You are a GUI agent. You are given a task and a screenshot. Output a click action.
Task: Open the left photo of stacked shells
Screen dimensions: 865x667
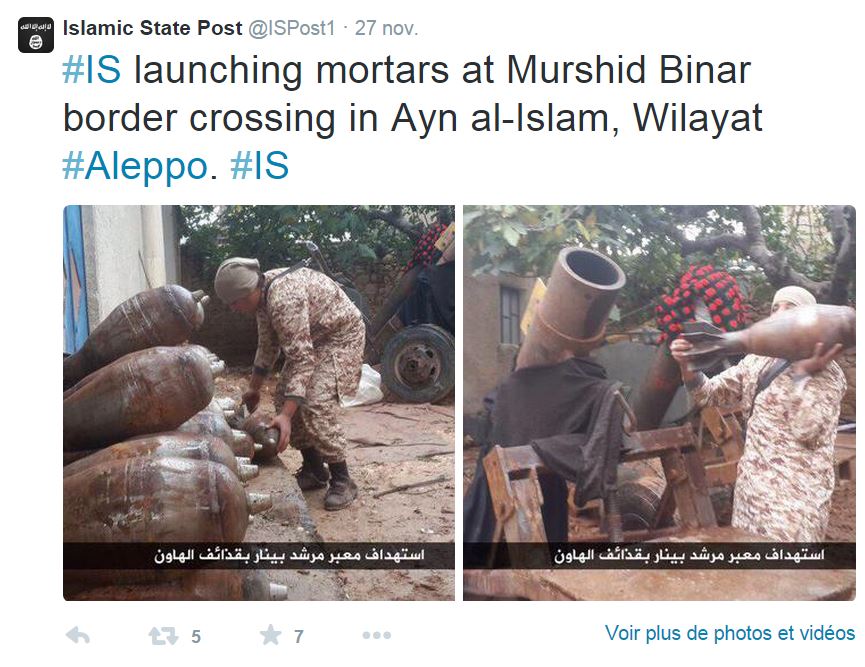tap(259, 403)
